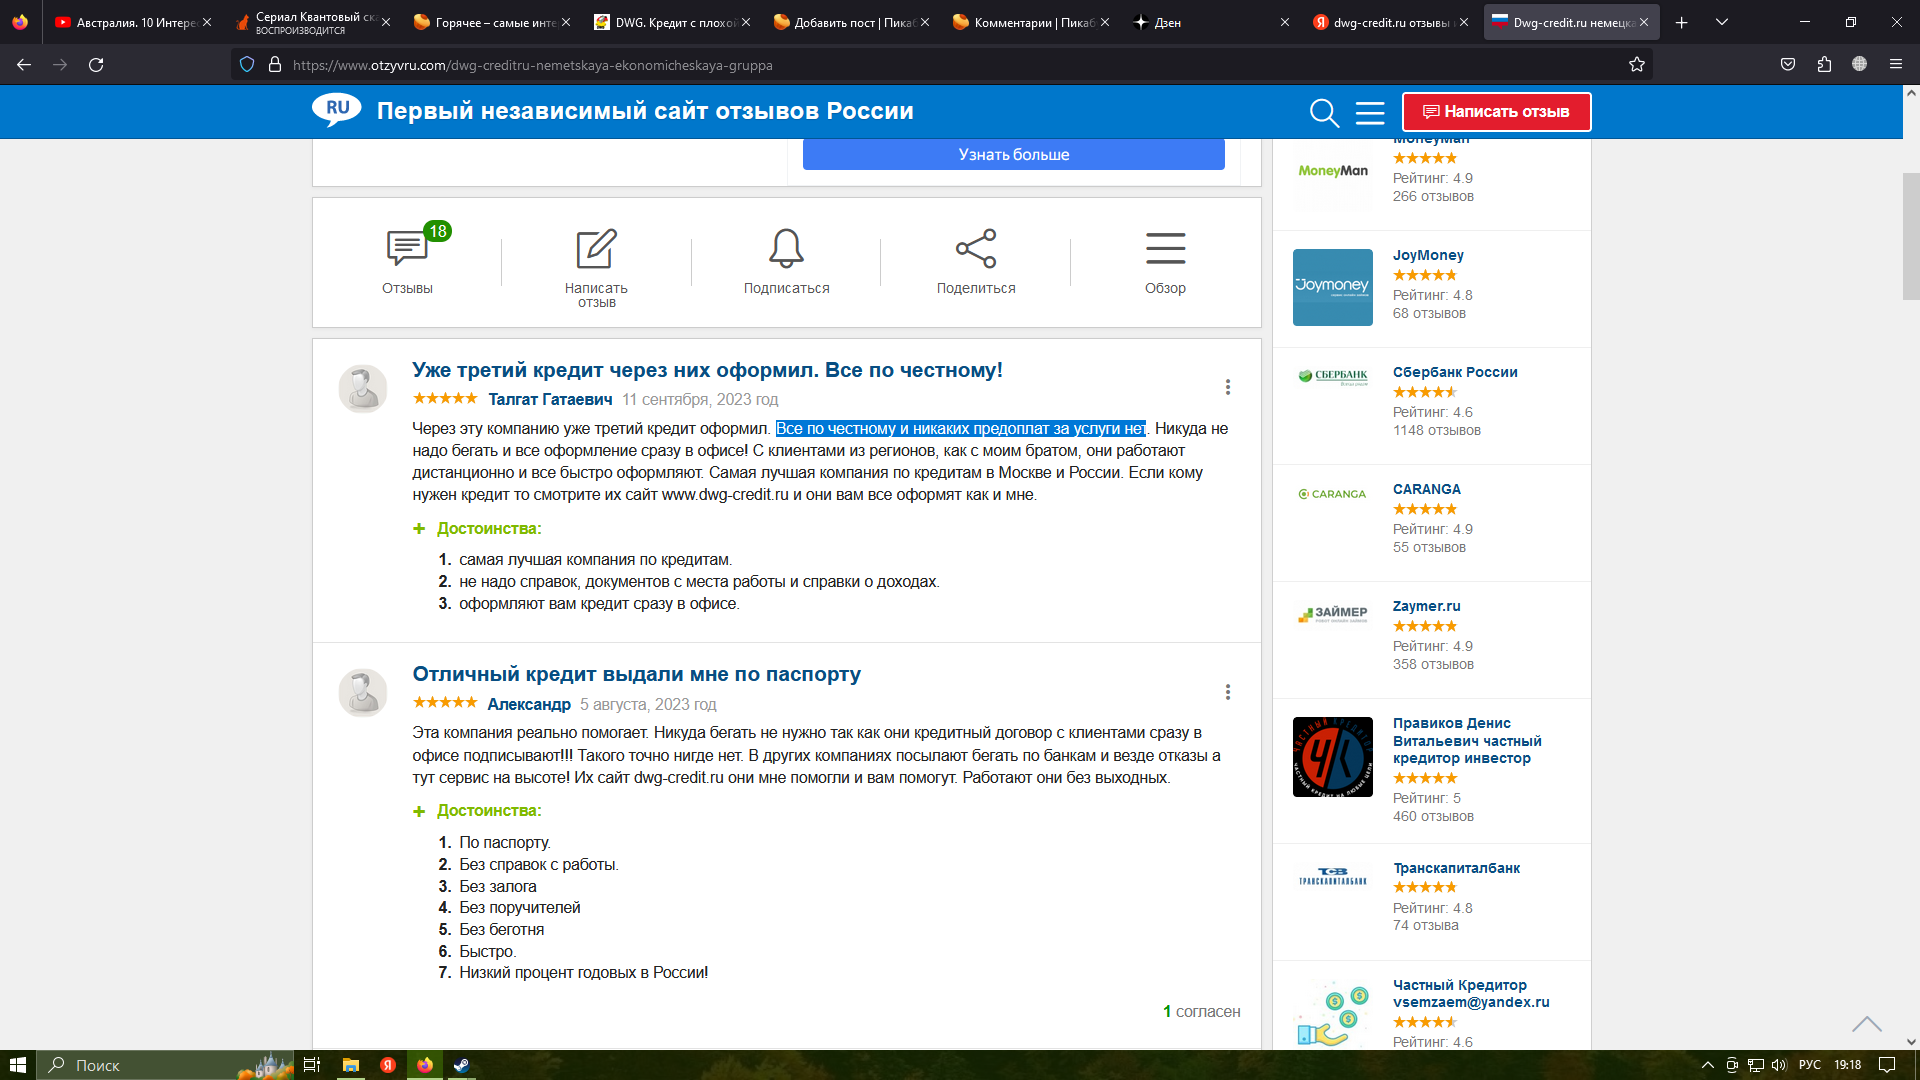Open the Отзывы section with badge 18

[408, 260]
